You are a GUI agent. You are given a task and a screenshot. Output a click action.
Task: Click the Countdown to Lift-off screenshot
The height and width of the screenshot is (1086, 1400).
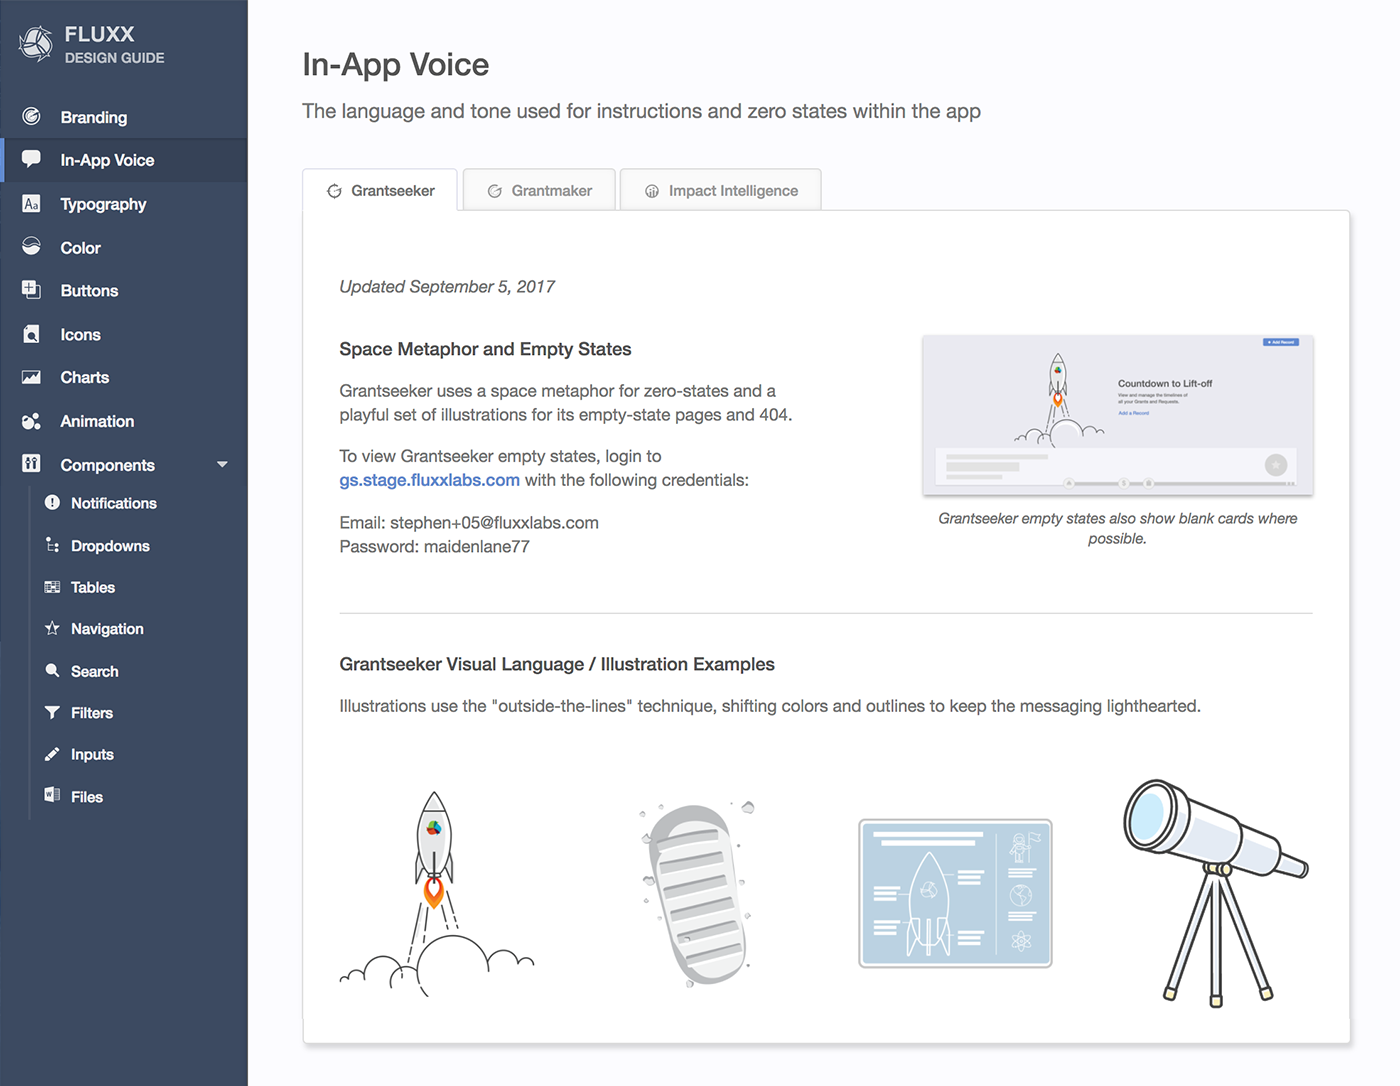[1117, 415]
